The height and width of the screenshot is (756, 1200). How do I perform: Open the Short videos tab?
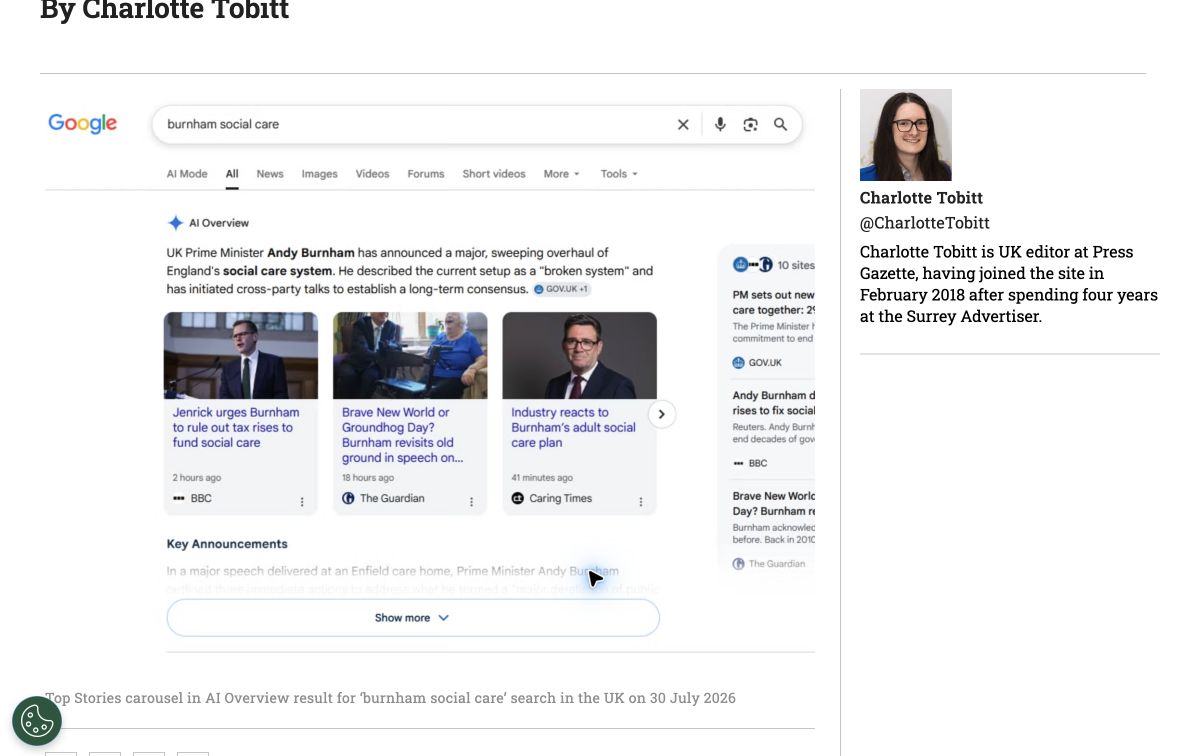pyautogui.click(x=494, y=174)
